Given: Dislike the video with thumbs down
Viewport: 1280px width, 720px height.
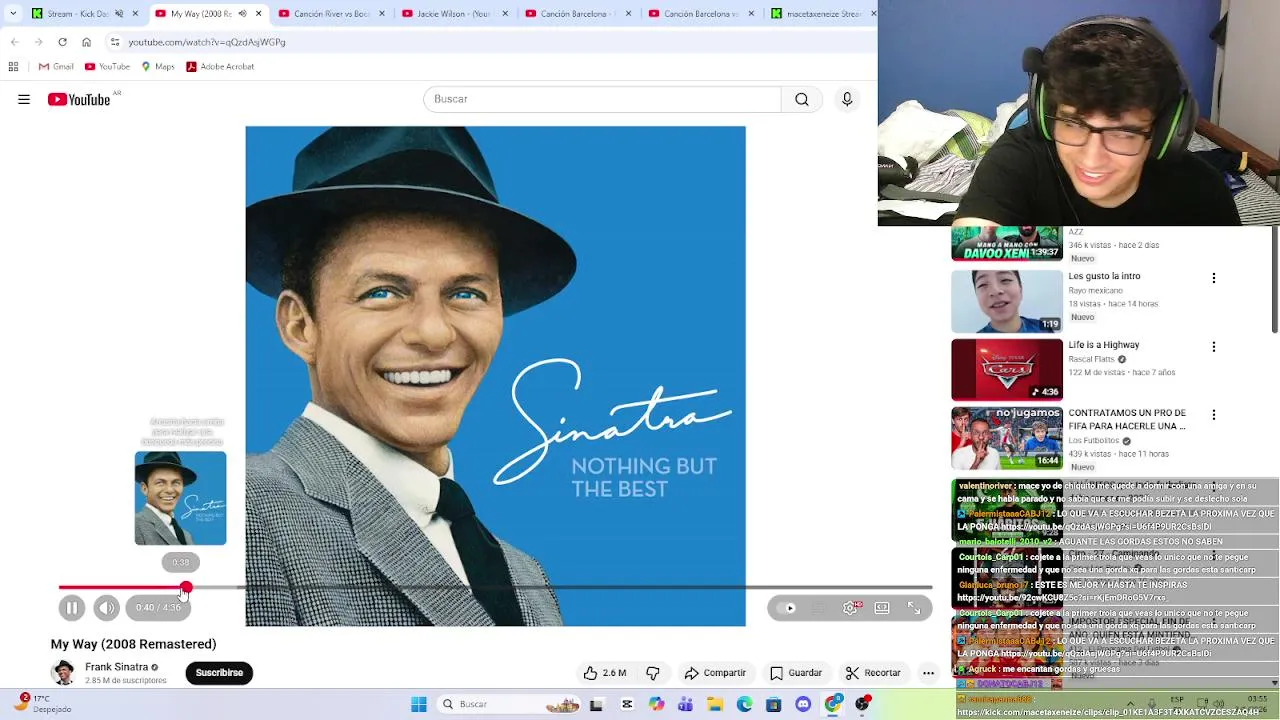Looking at the screenshot, I should pyautogui.click(x=653, y=673).
